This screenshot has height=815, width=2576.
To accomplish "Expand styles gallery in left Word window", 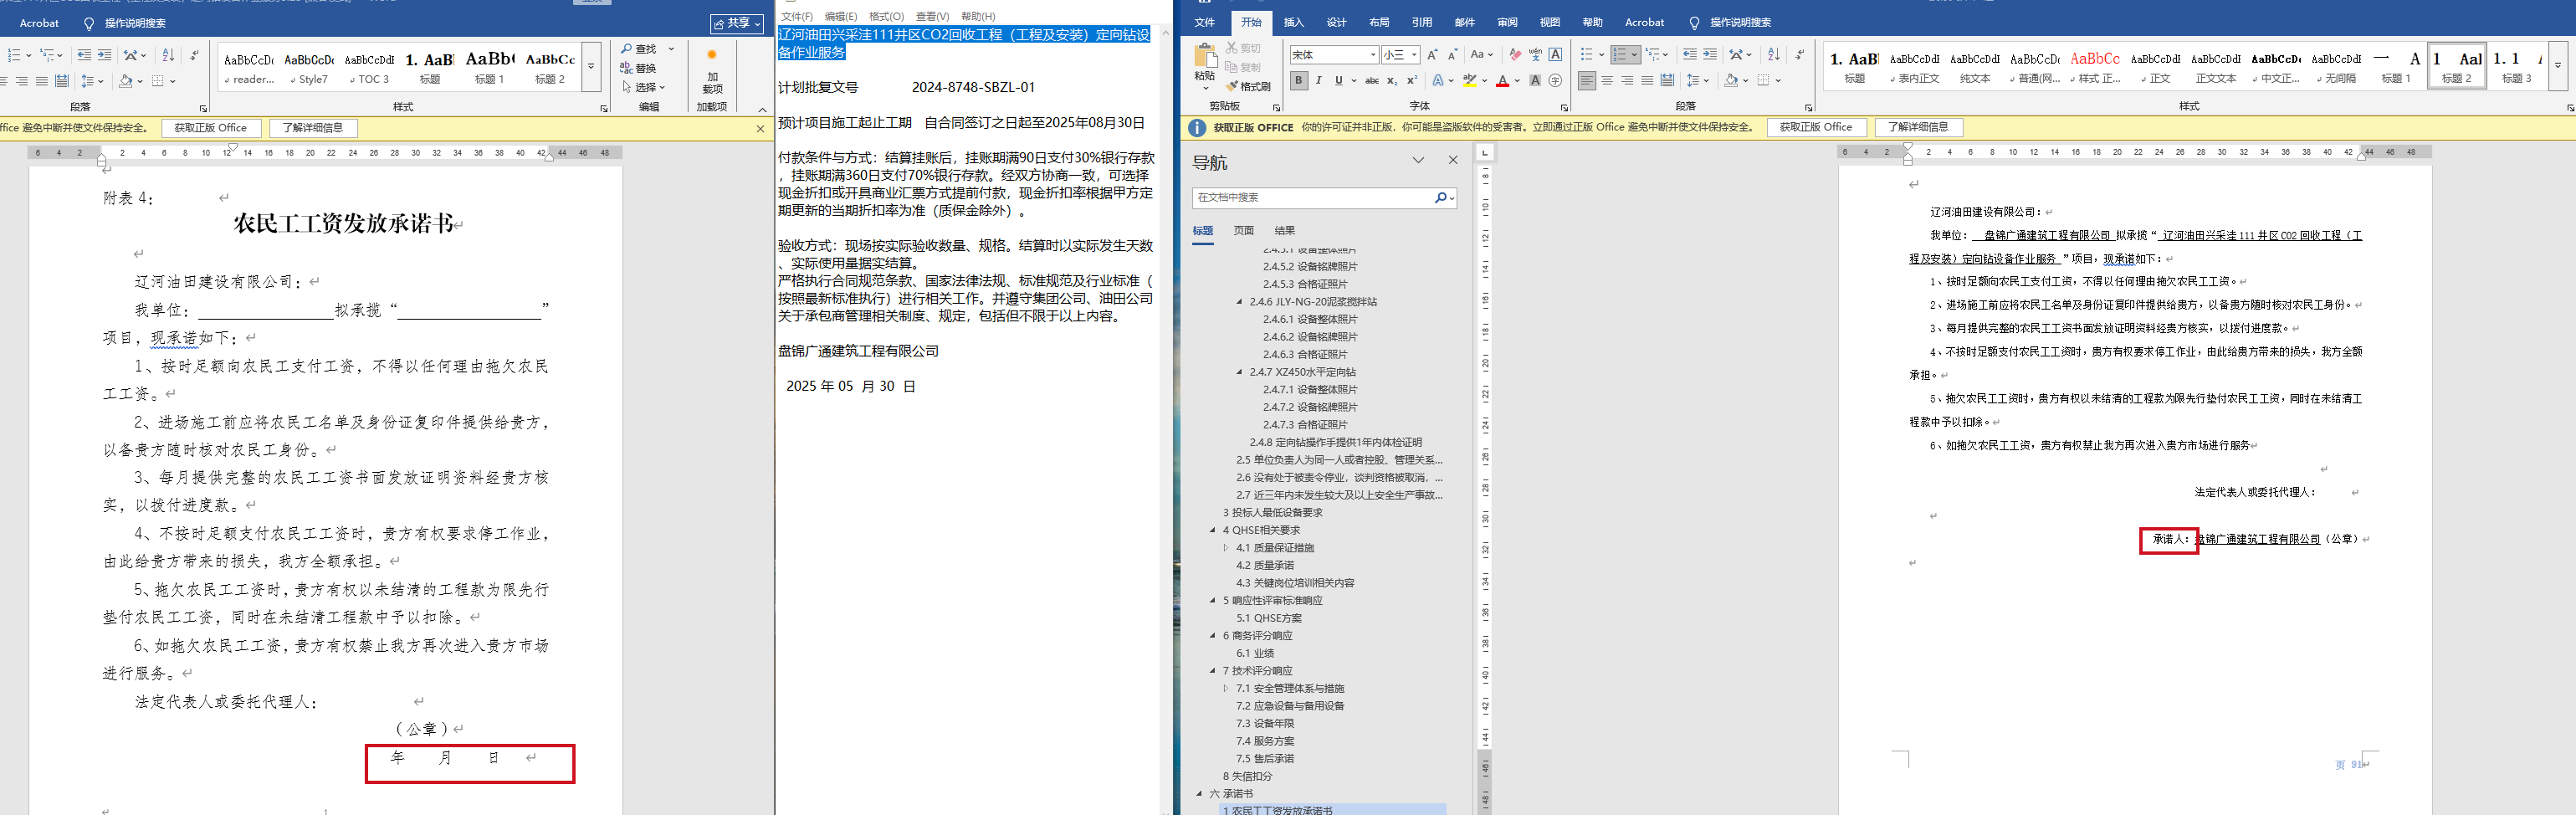I will [x=591, y=66].
